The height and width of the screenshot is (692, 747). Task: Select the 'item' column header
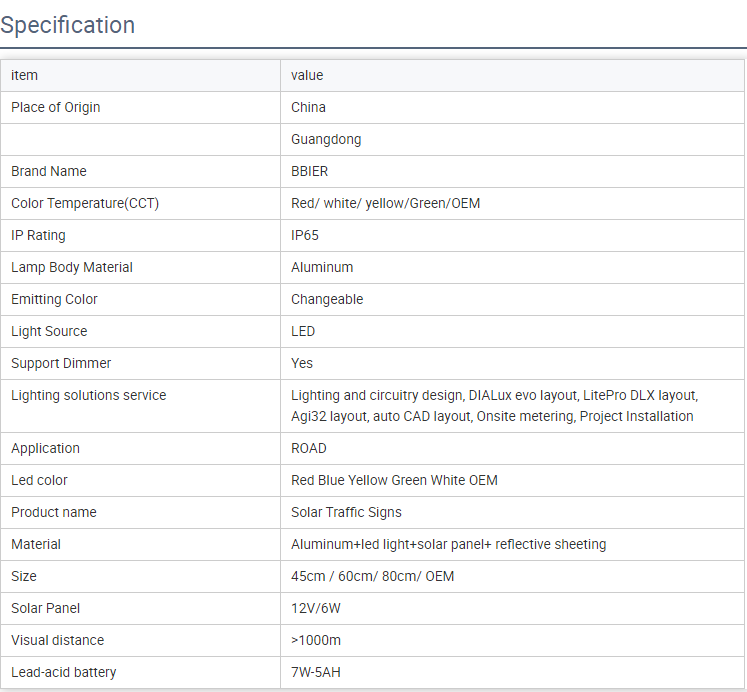tap(24, 75)
